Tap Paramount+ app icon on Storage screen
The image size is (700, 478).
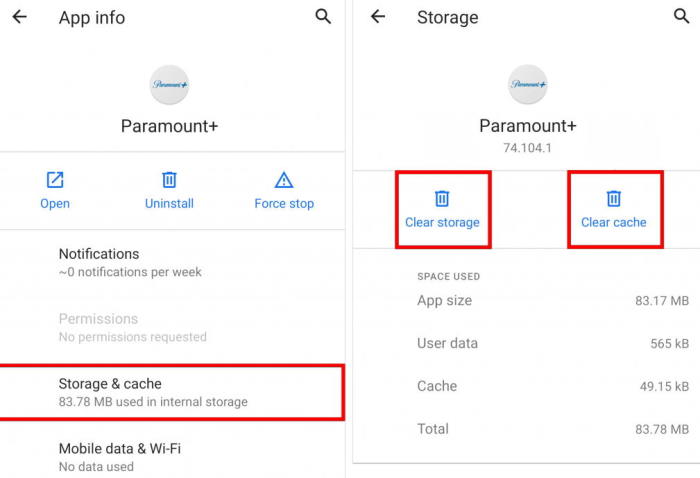pos(528,84)
